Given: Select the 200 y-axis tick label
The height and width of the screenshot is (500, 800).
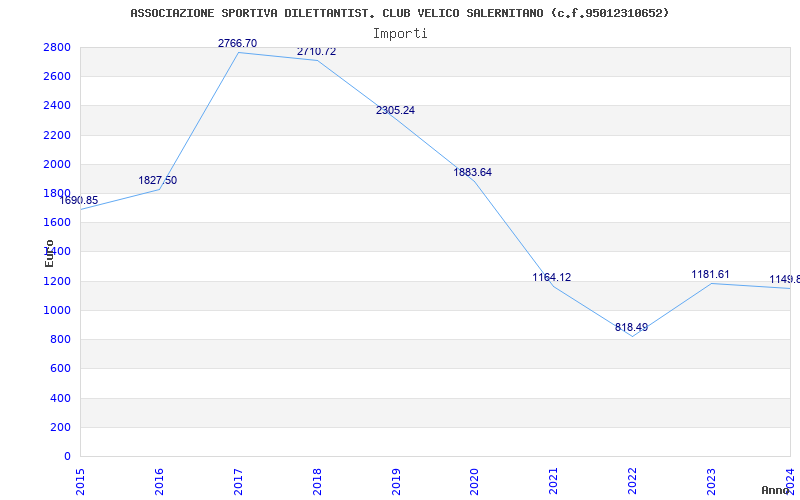Looking at the screenshot, I should (x=61, y=428).
